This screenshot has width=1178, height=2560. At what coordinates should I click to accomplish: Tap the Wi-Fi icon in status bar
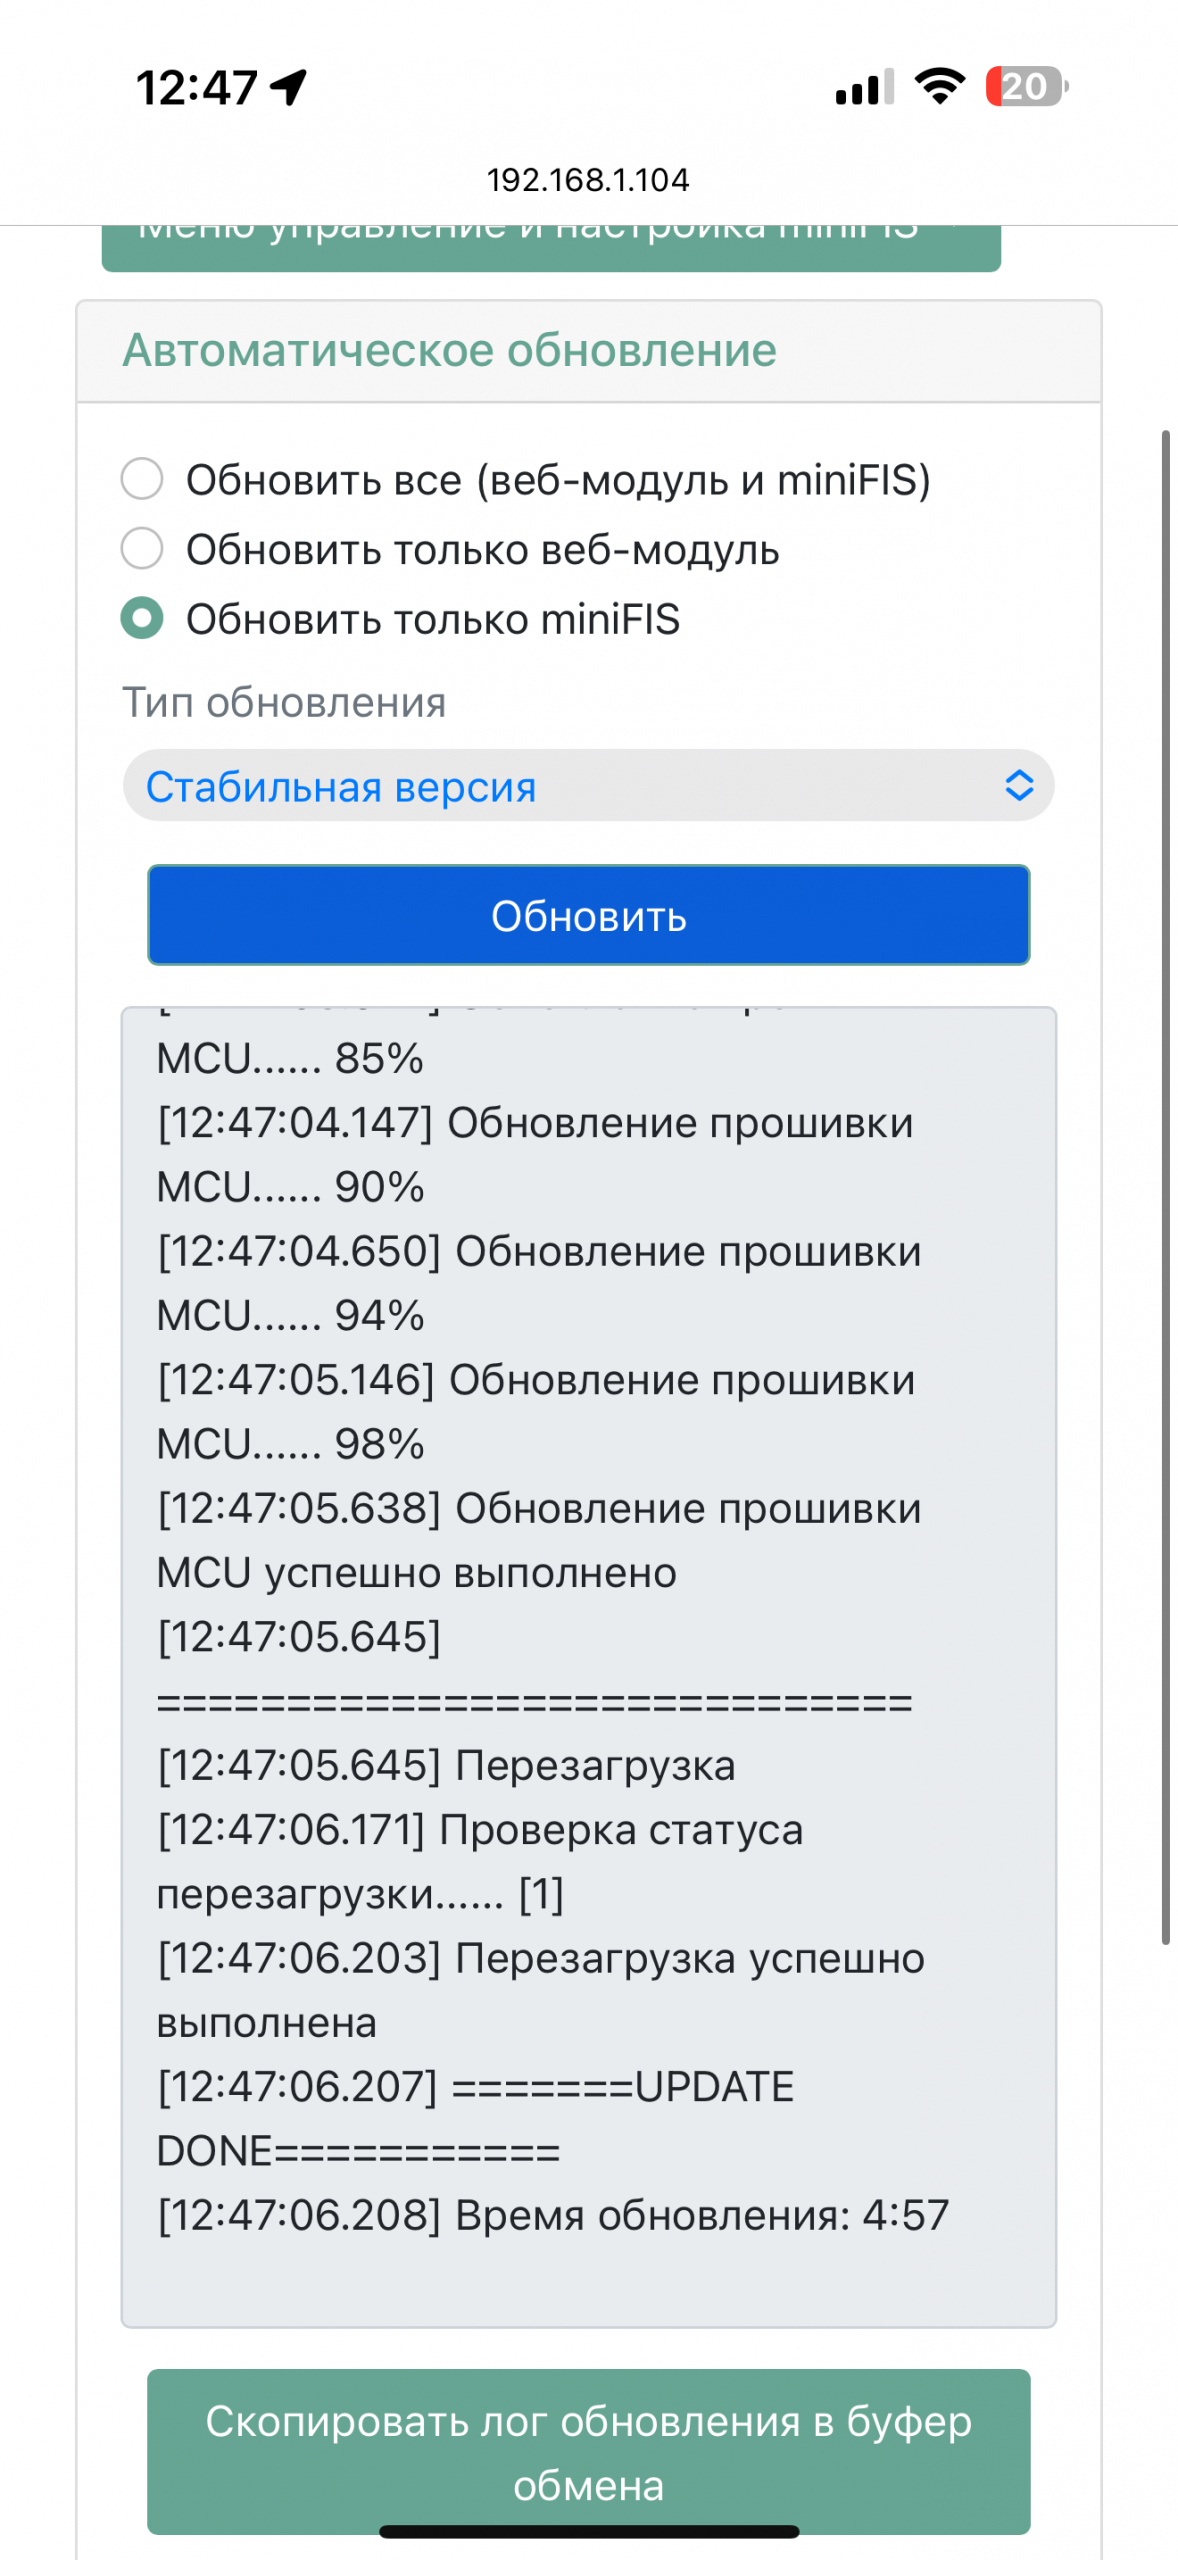tap(940, 87)
